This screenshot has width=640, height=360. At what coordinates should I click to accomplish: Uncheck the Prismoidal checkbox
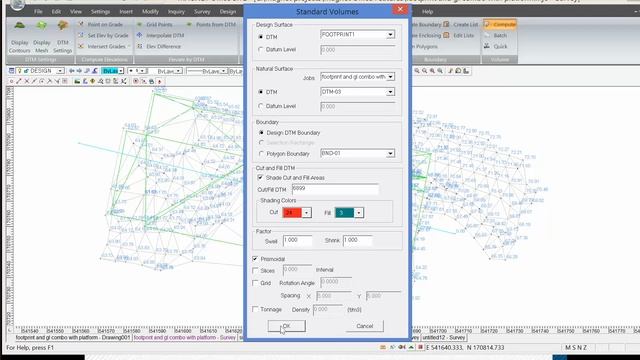pyautogui.click(x=255, y=259)
